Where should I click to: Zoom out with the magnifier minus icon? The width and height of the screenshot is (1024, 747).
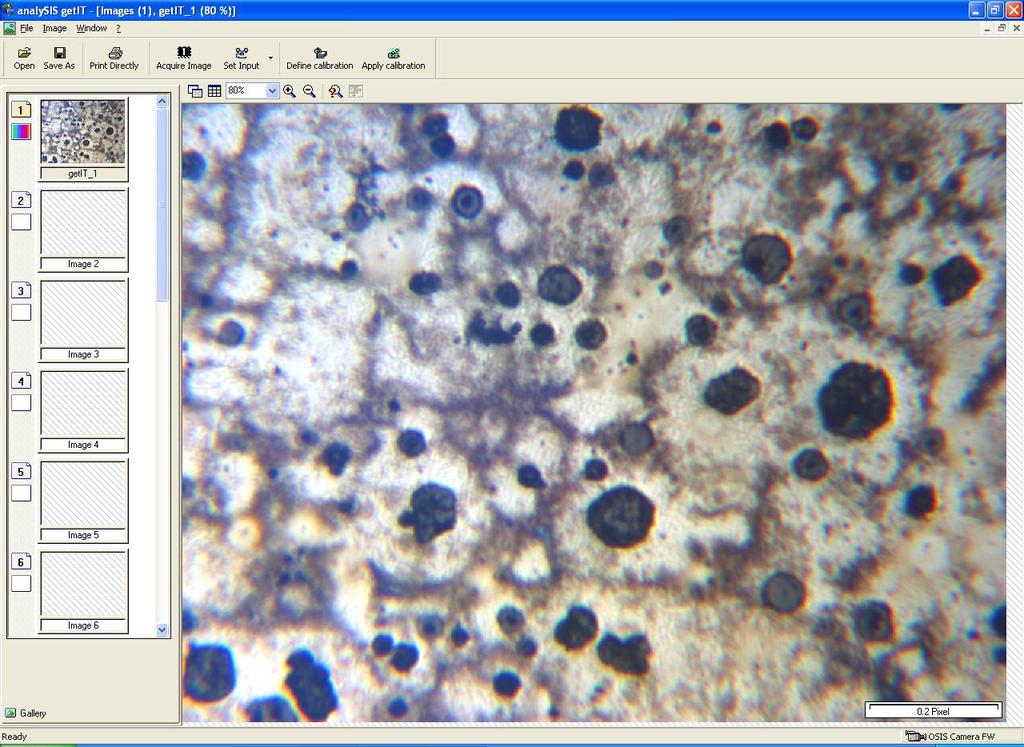click(310, 91)
